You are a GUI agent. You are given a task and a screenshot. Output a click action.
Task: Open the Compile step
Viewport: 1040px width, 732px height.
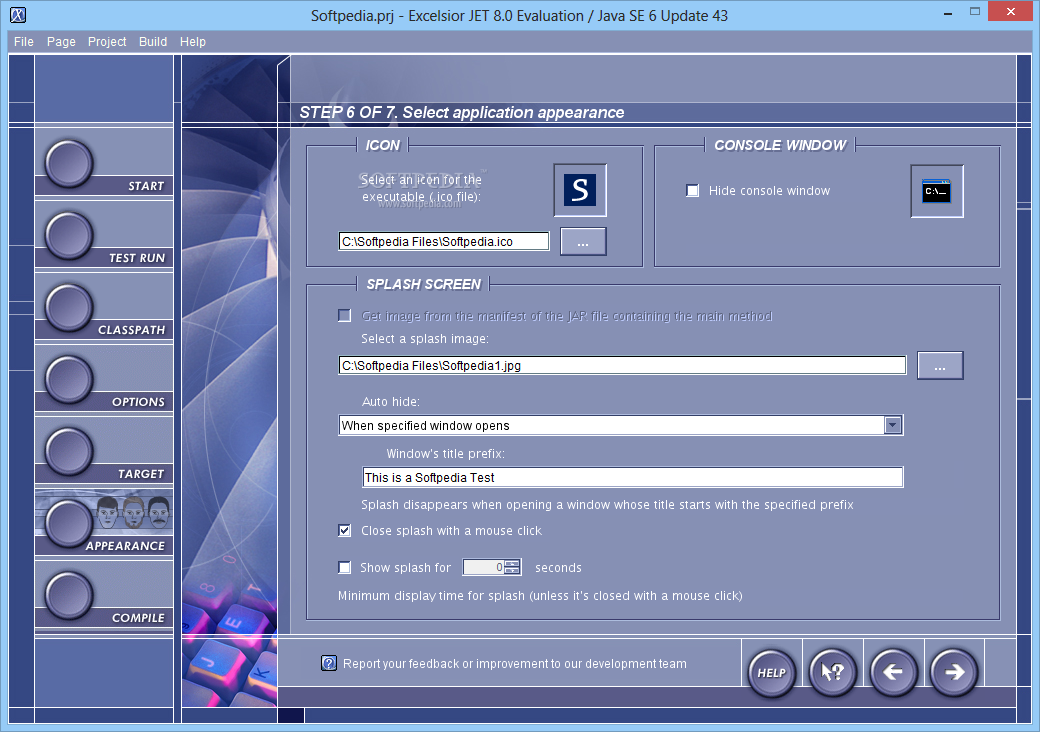(x=69, y=595)
